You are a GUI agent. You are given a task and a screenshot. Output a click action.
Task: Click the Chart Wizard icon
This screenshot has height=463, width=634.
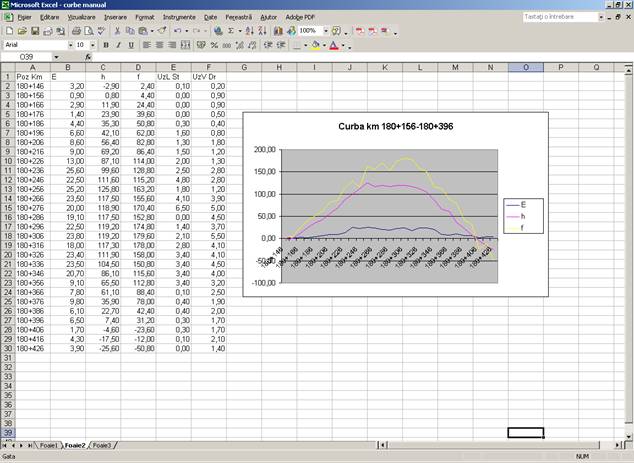pos(277,32)
